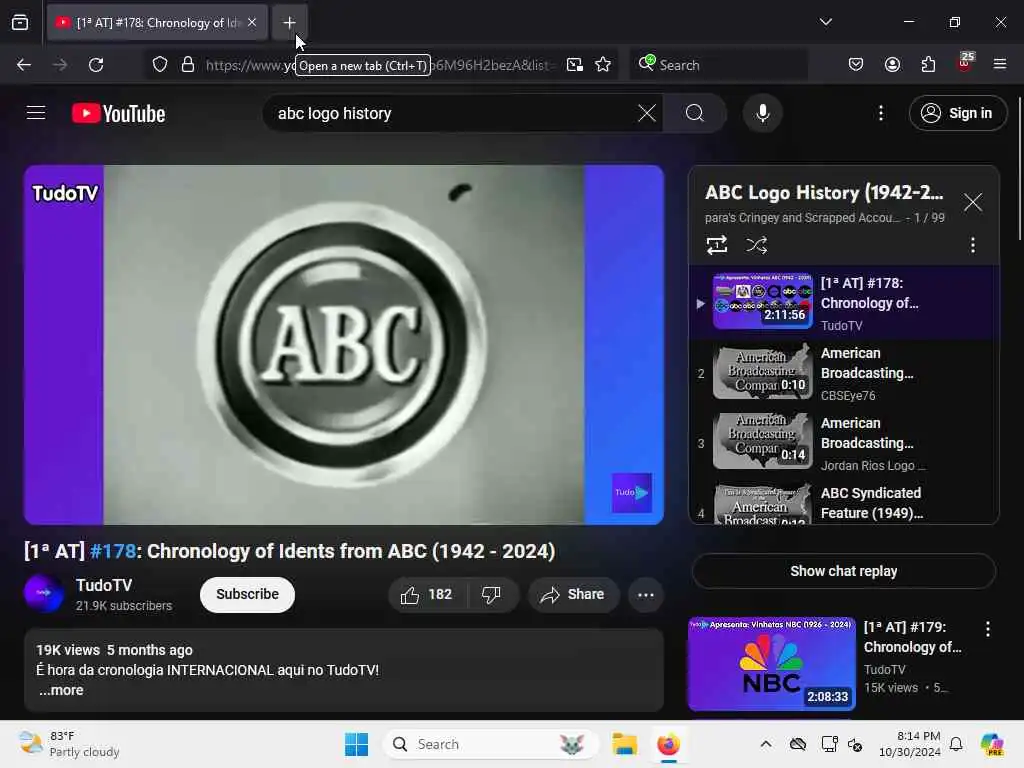Bookmark this page with star icon
1024x768 pixels.
pyautogui.click(x=603, y=65)
